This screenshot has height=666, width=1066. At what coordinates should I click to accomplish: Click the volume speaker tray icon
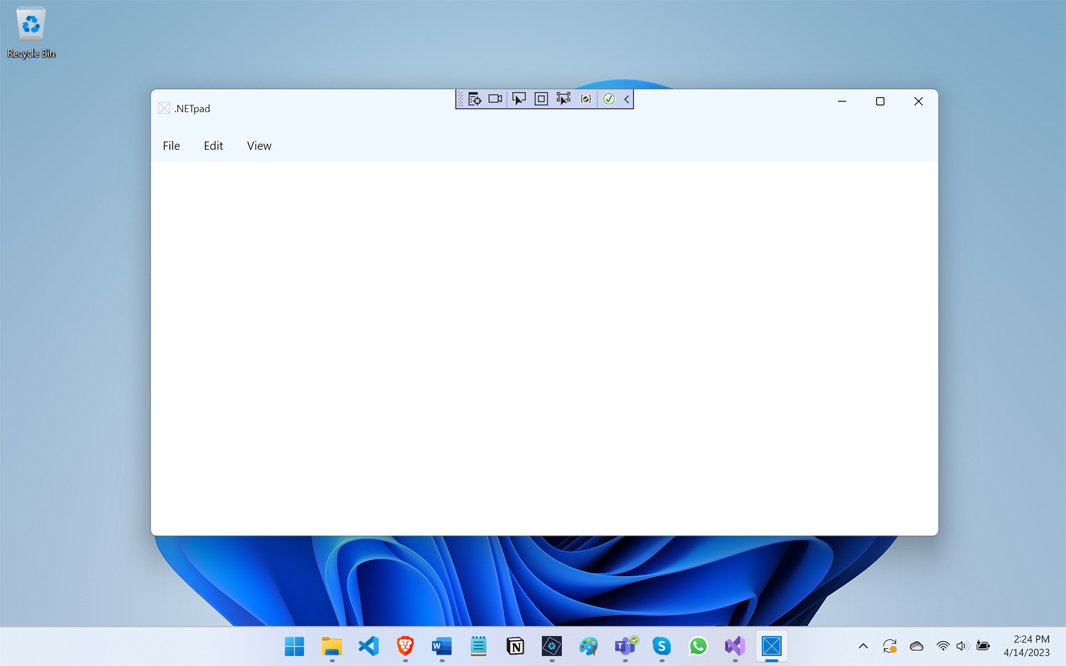point(962,646)
